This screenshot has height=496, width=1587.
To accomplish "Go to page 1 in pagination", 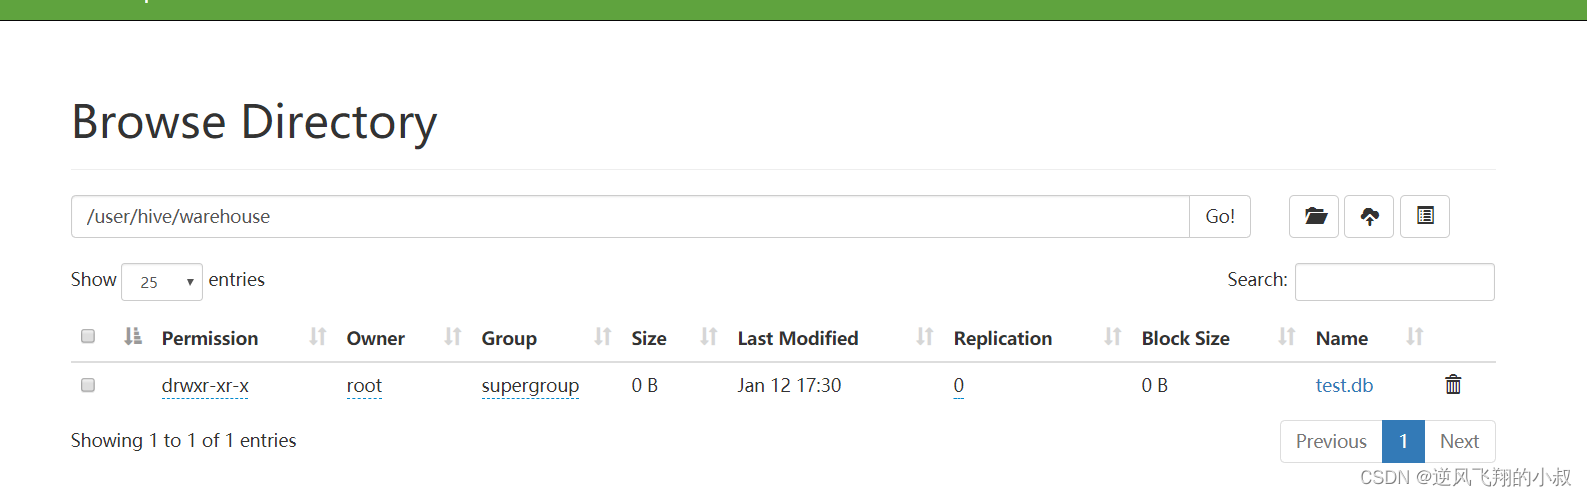I will (x=1403, y=441).
